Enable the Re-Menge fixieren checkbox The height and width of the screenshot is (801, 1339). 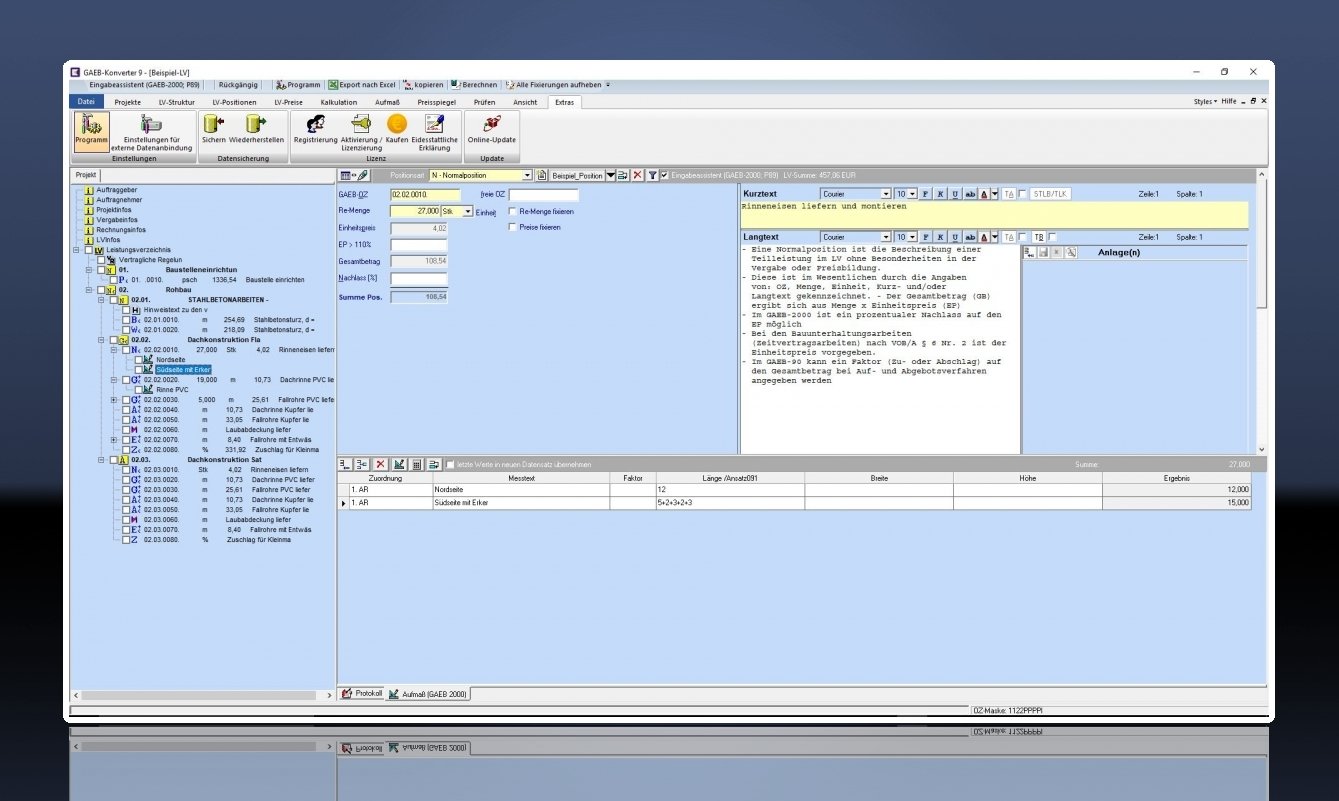tap(513, 212)
